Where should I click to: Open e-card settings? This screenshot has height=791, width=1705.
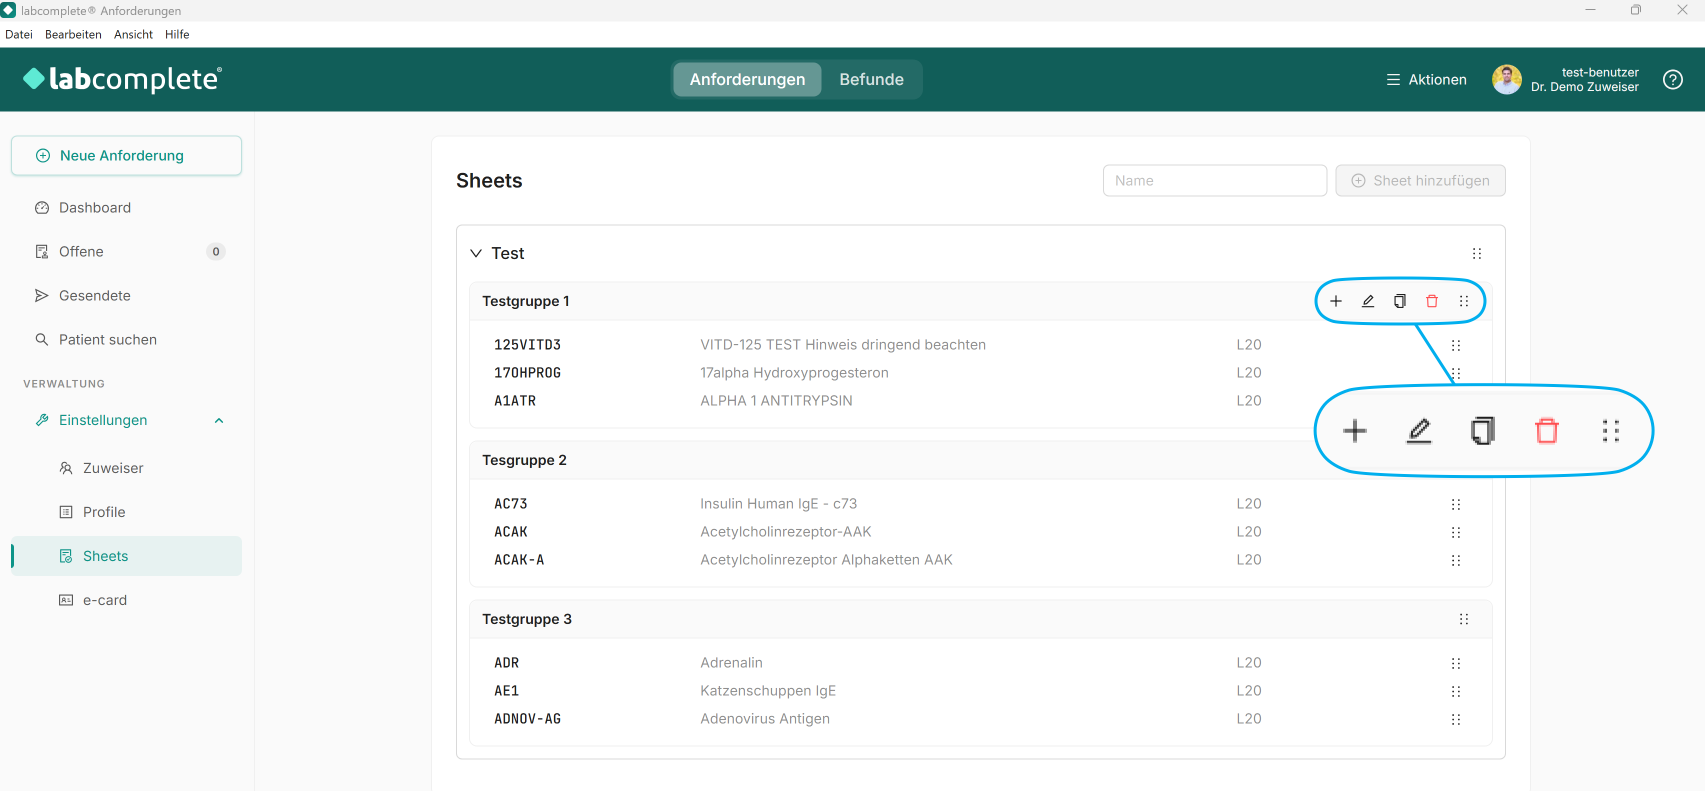pos(126,600)
